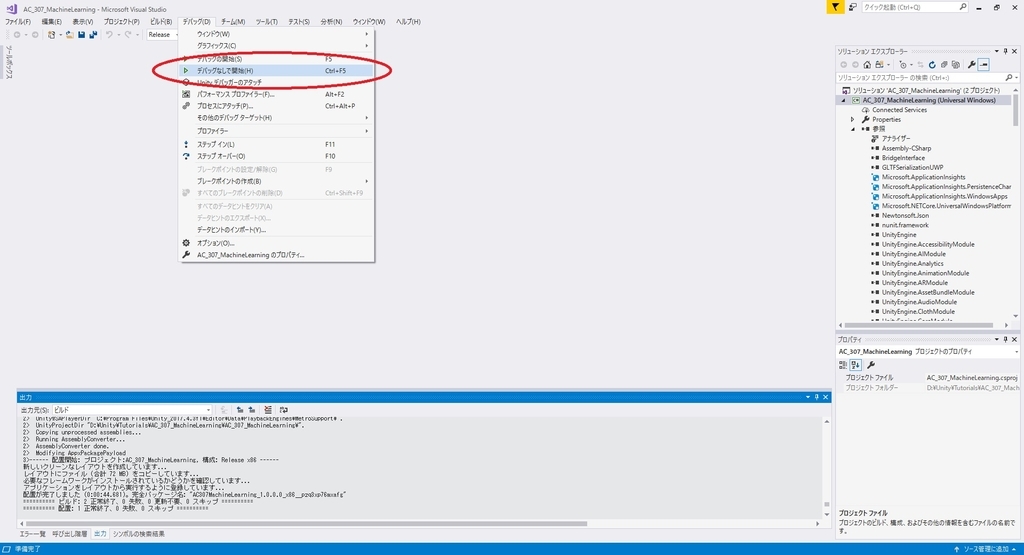Pin the Output panel

click(816, 397)
